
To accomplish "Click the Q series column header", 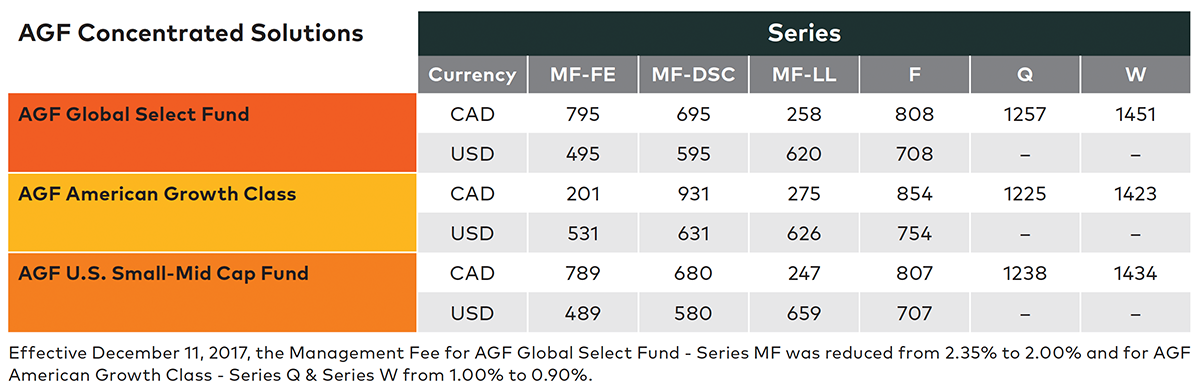I will (1026, 74).
